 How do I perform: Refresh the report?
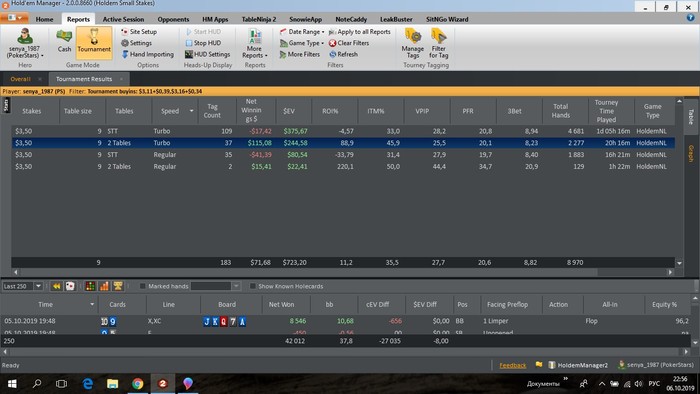[344, 54]
